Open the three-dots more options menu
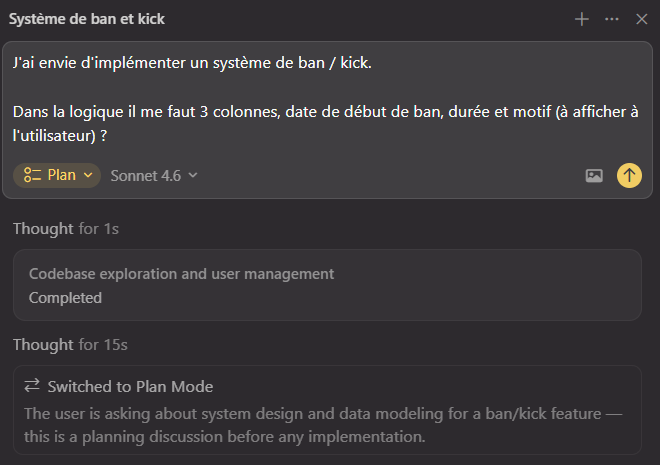This screenshot has width=660, height=465. click(x=612, y=19)
